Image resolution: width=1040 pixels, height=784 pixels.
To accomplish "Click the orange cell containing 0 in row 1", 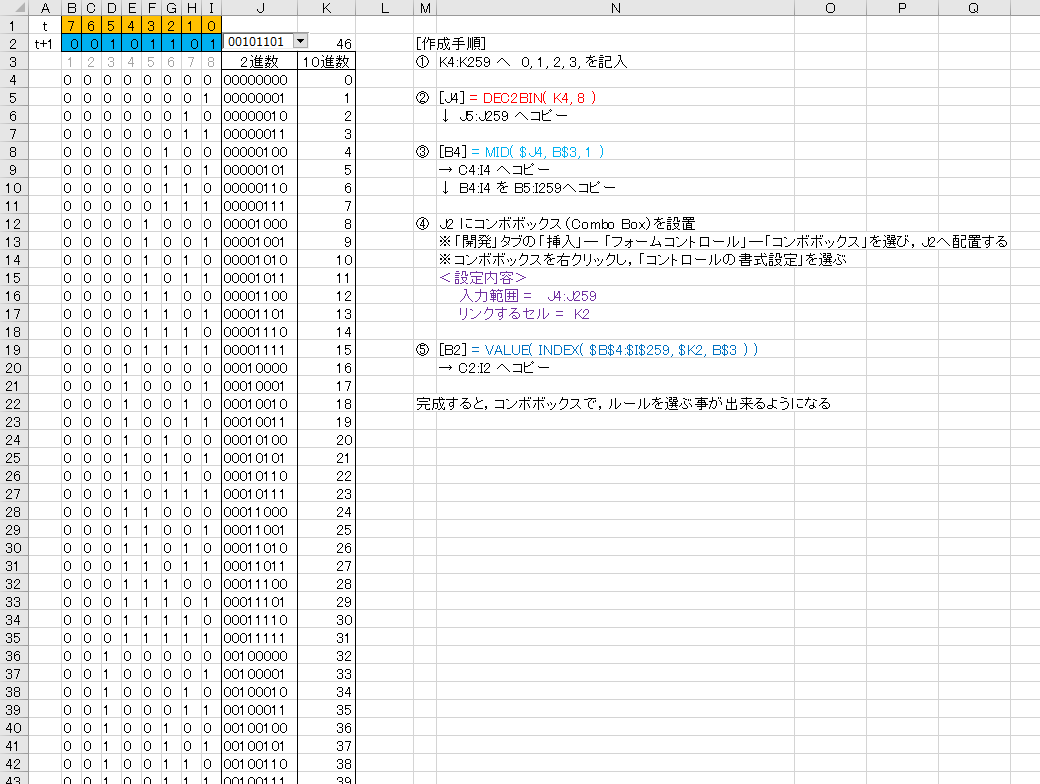I will pos(211,26).
